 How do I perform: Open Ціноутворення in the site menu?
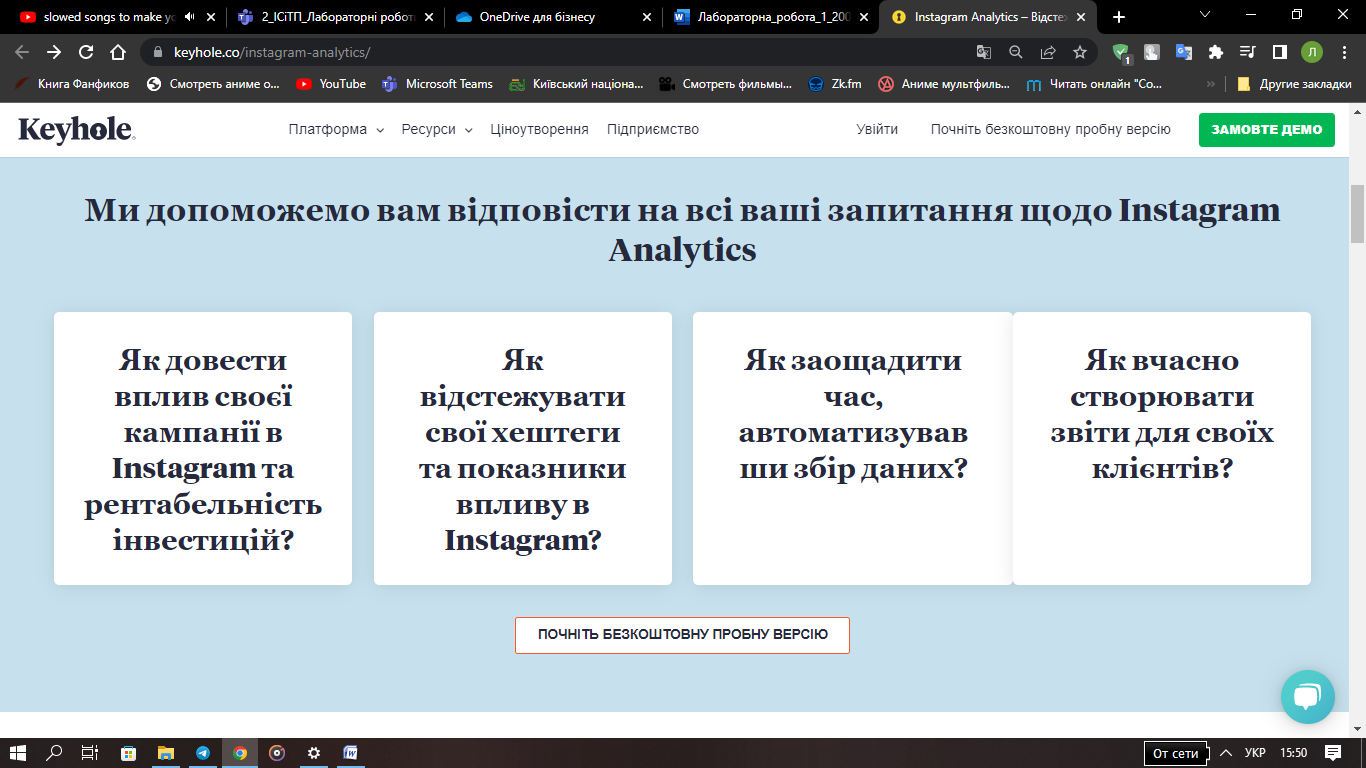539,129
